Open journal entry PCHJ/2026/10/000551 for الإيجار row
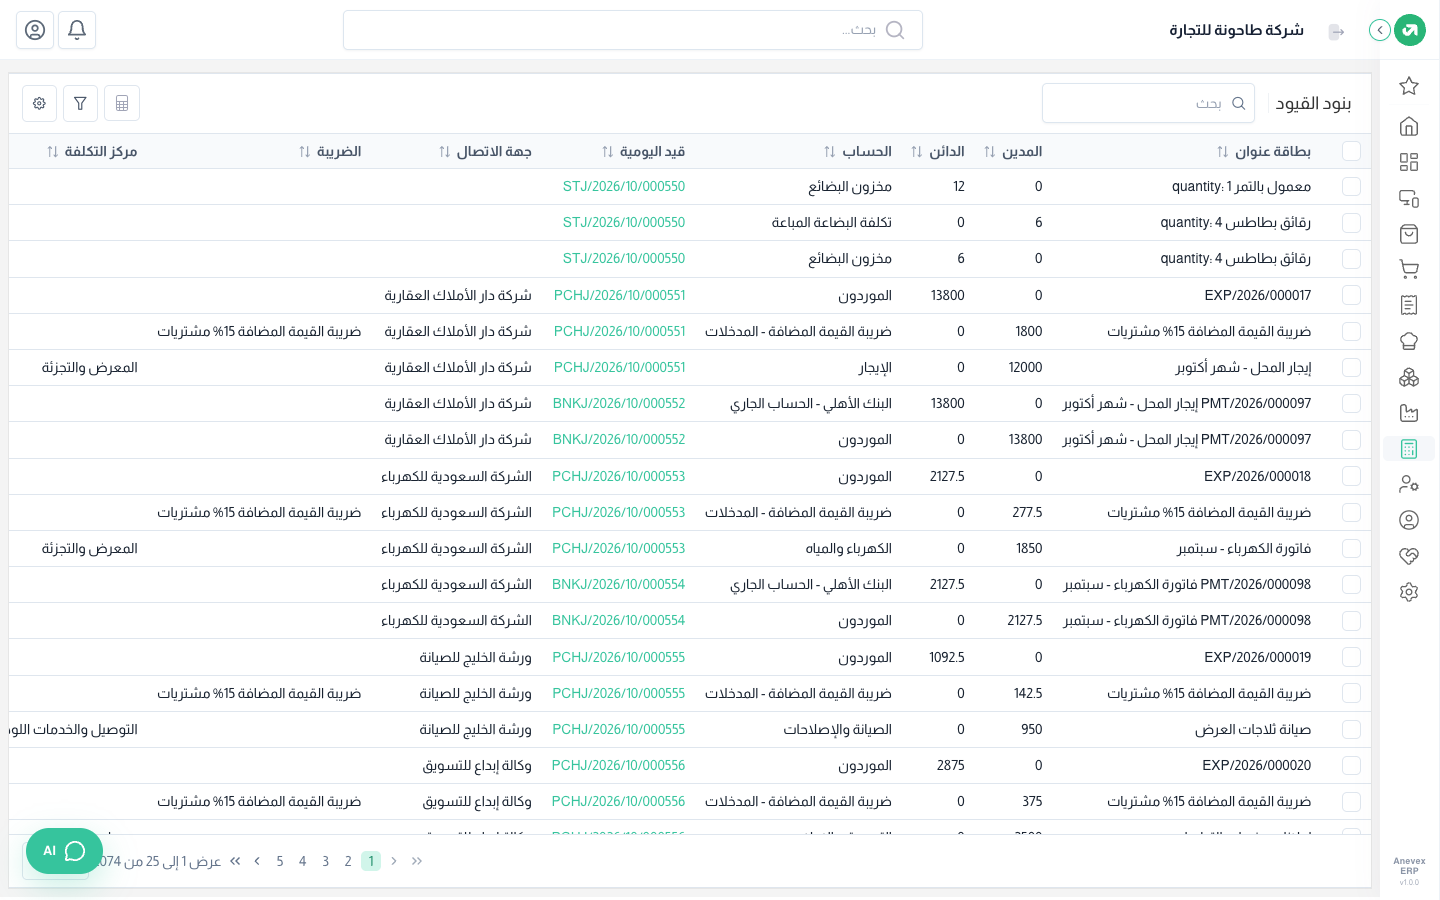This screenshot has height=900, width=1440. click(x=620, y=367)
